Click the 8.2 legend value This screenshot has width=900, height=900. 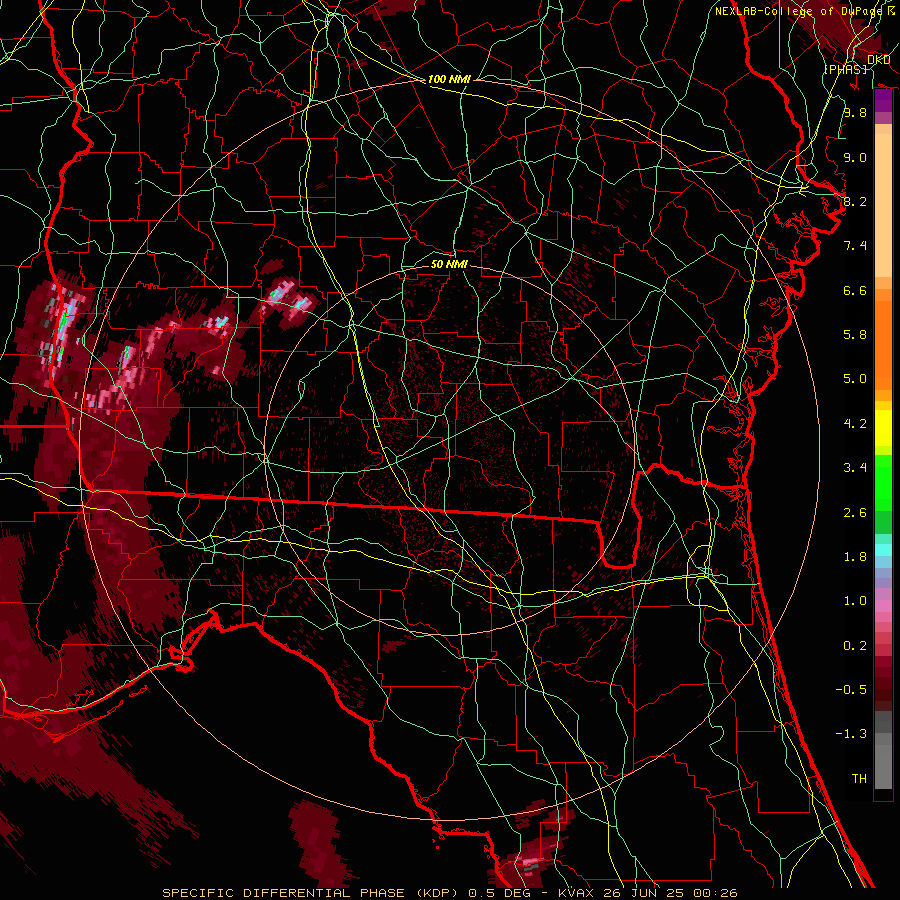point(855,201)
